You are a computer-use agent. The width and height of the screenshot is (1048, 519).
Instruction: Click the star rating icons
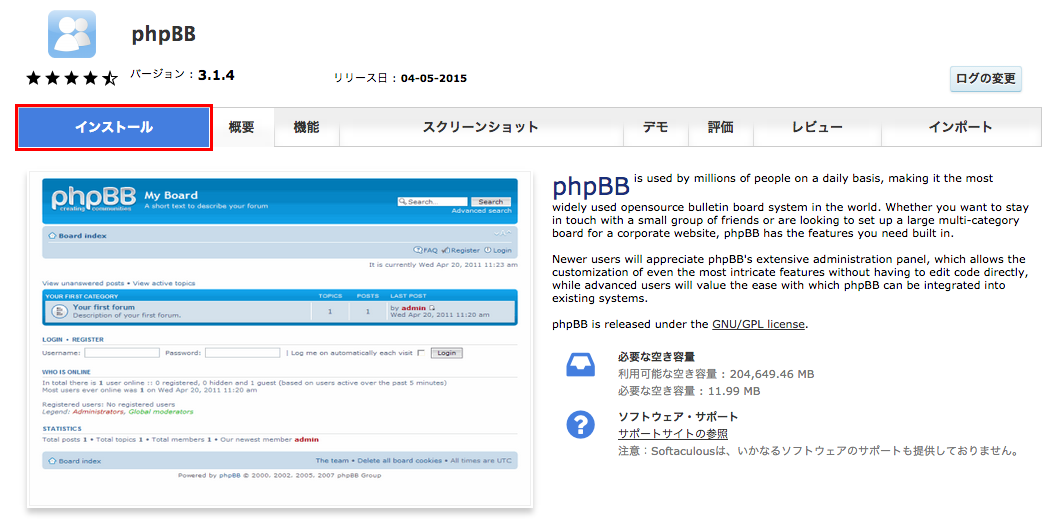[x=72, y=77]
